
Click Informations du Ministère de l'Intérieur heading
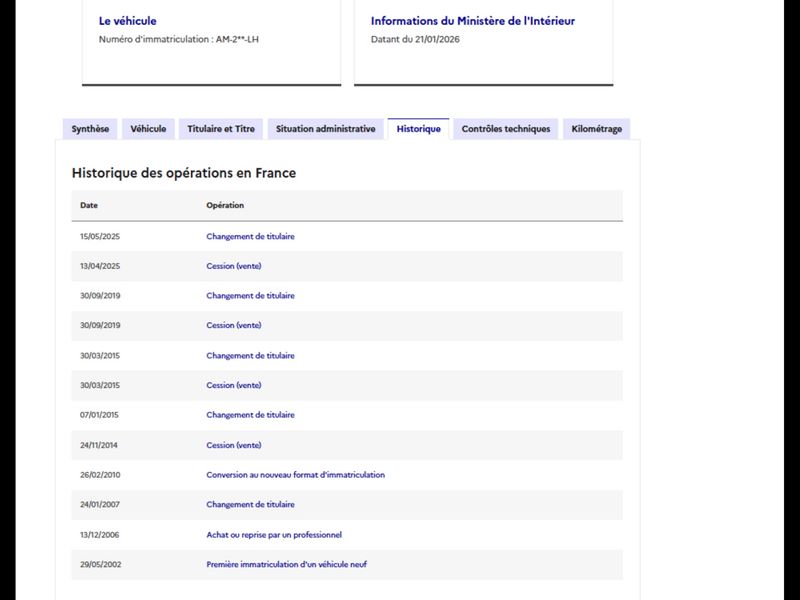(x=472, y=21)
